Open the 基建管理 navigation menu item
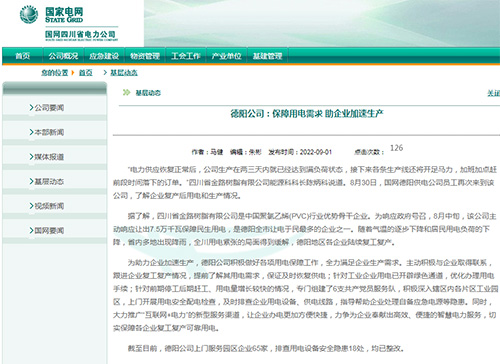Screen dimensions: 500x364 point(267,56)
